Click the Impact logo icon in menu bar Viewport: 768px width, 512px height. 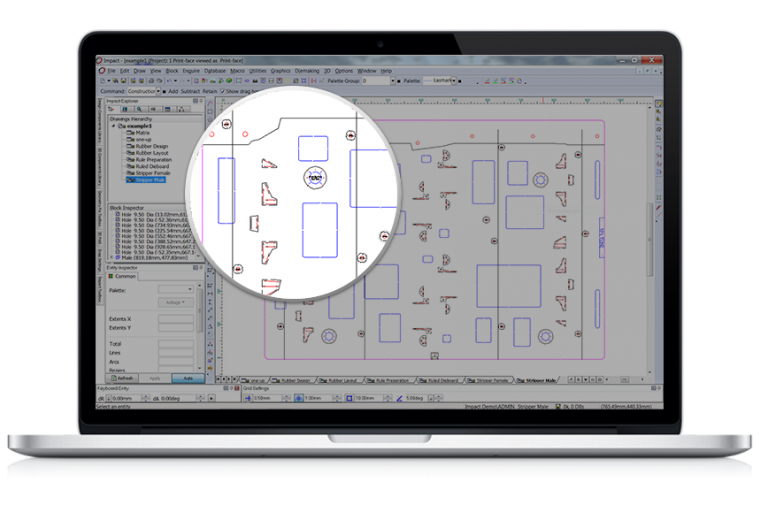(102, 71)
